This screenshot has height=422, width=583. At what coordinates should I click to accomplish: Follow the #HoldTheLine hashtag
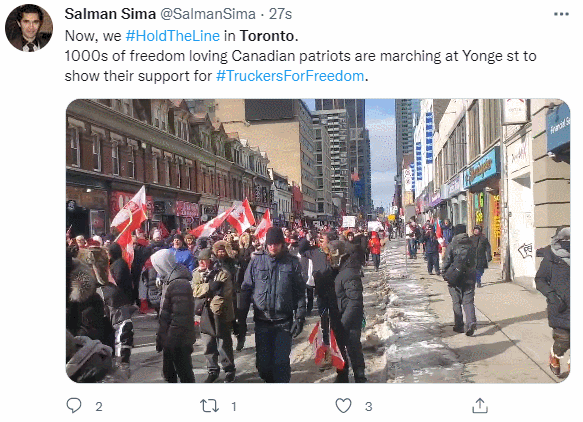(173, 36)
